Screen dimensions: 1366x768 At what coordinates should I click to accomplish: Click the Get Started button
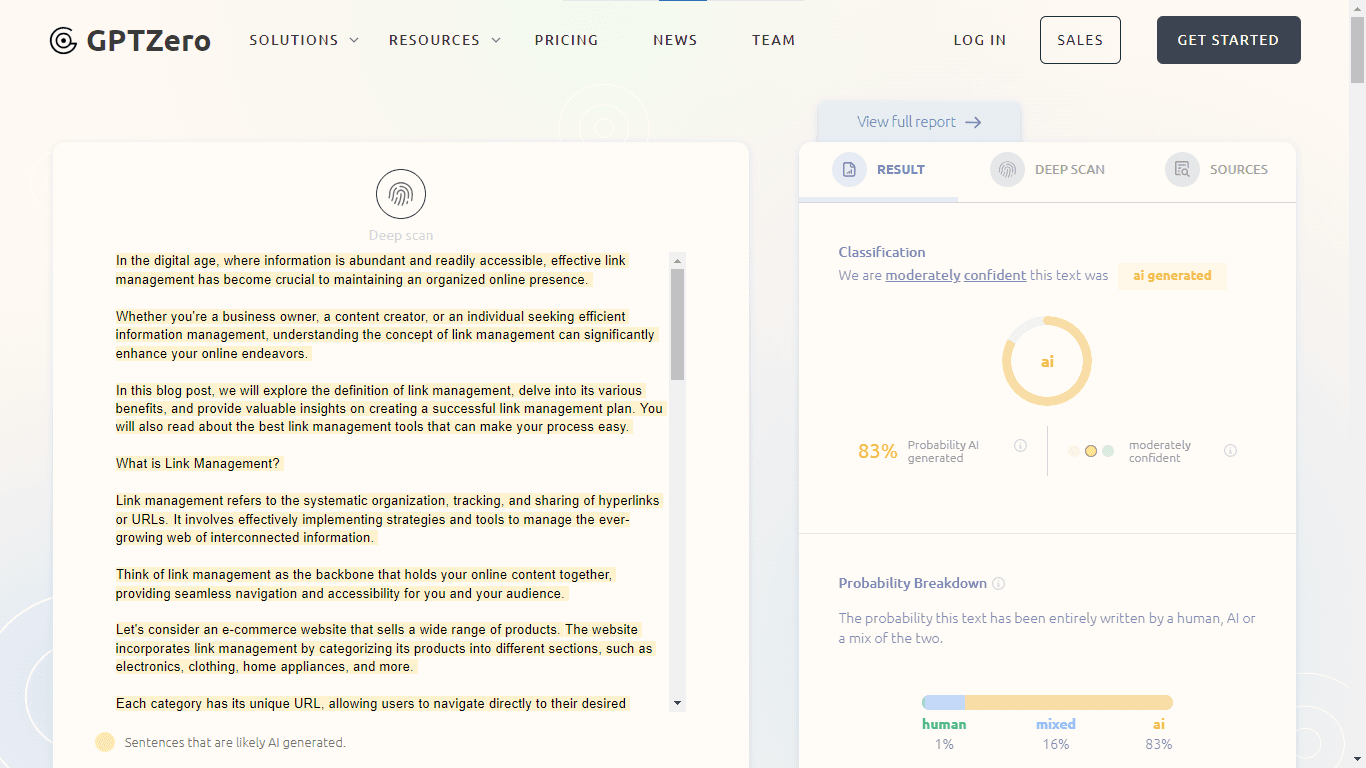pyautogui.click(x=1228, y=40)
